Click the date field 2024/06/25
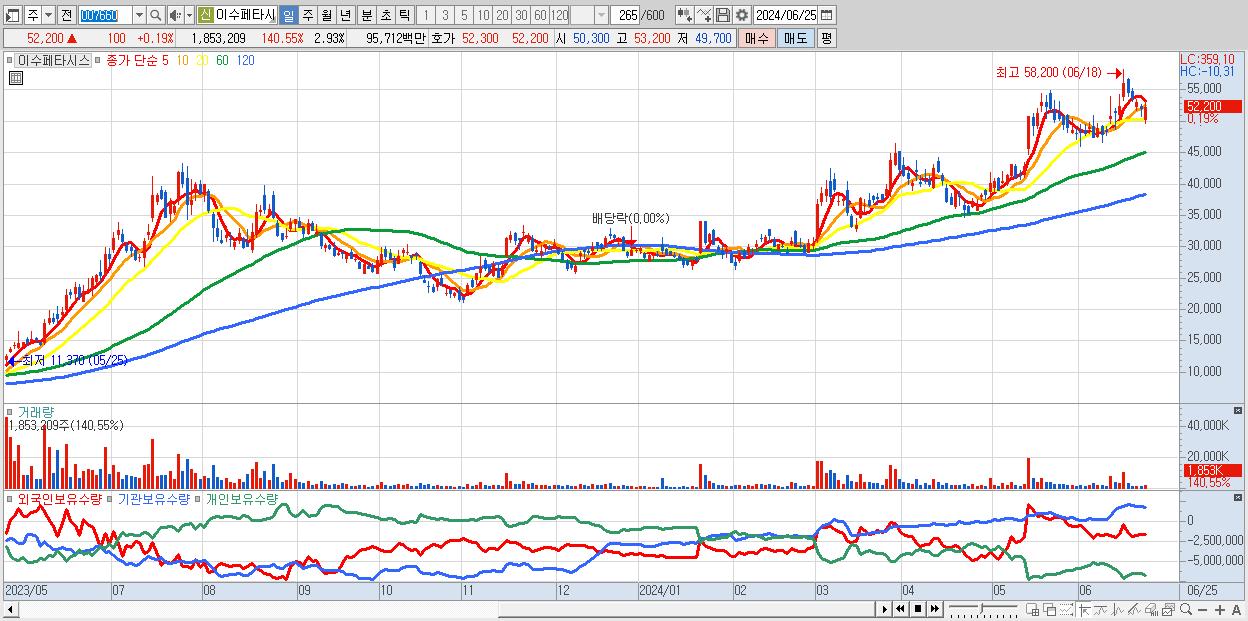This screenshot has width=1248, height=621. (785, 15)
